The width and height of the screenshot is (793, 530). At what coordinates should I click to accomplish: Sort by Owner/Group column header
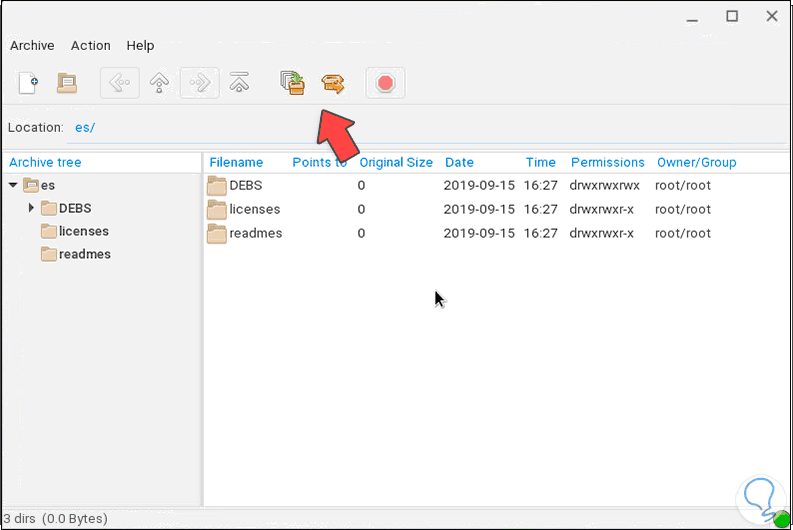(696, 162)
